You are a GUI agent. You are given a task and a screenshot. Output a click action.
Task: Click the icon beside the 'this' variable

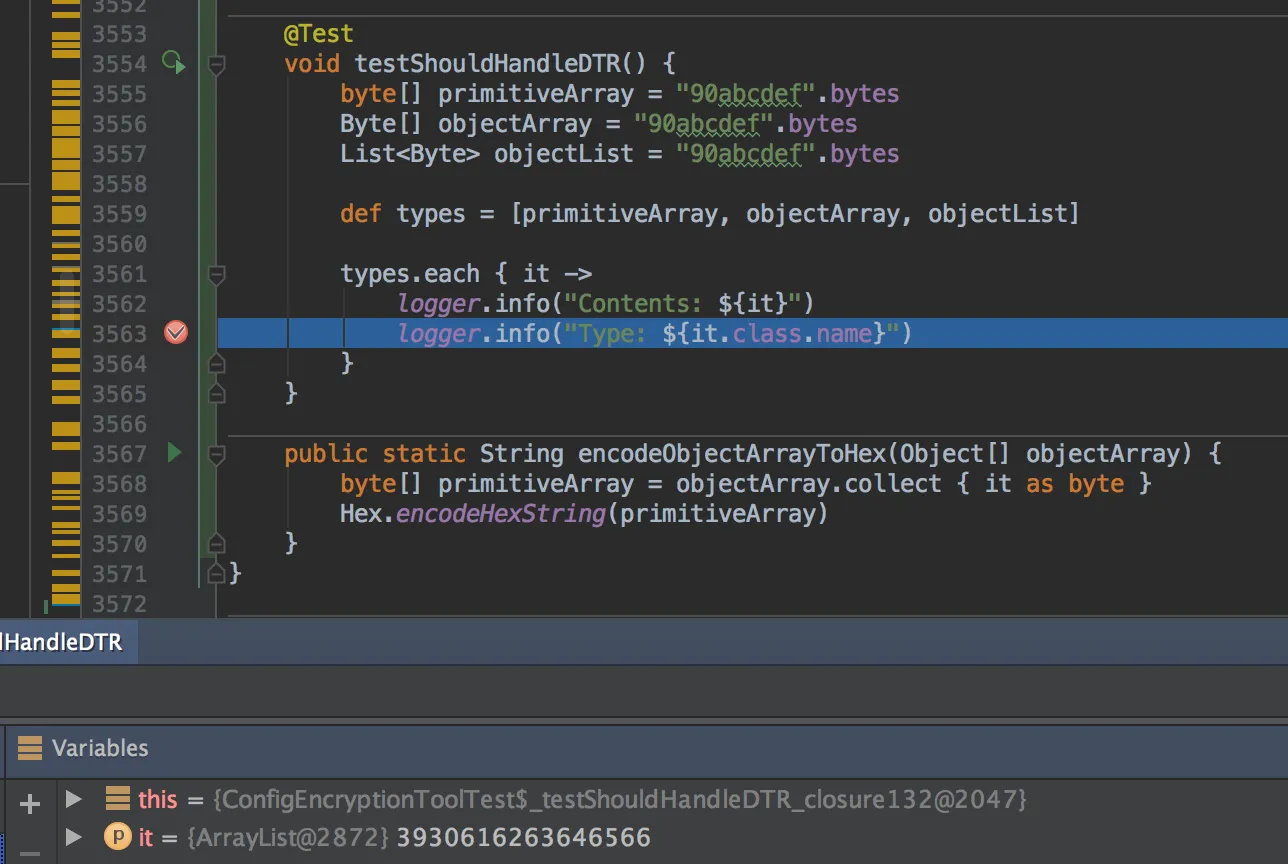coord(118,798)
